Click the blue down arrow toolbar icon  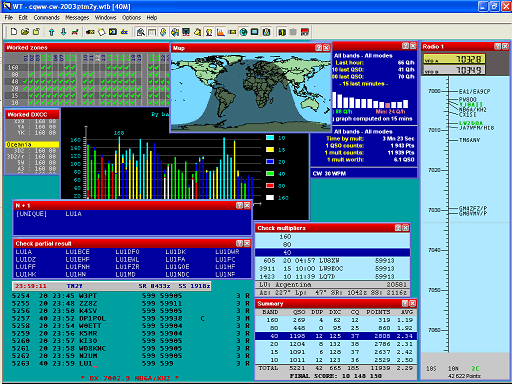63,32
